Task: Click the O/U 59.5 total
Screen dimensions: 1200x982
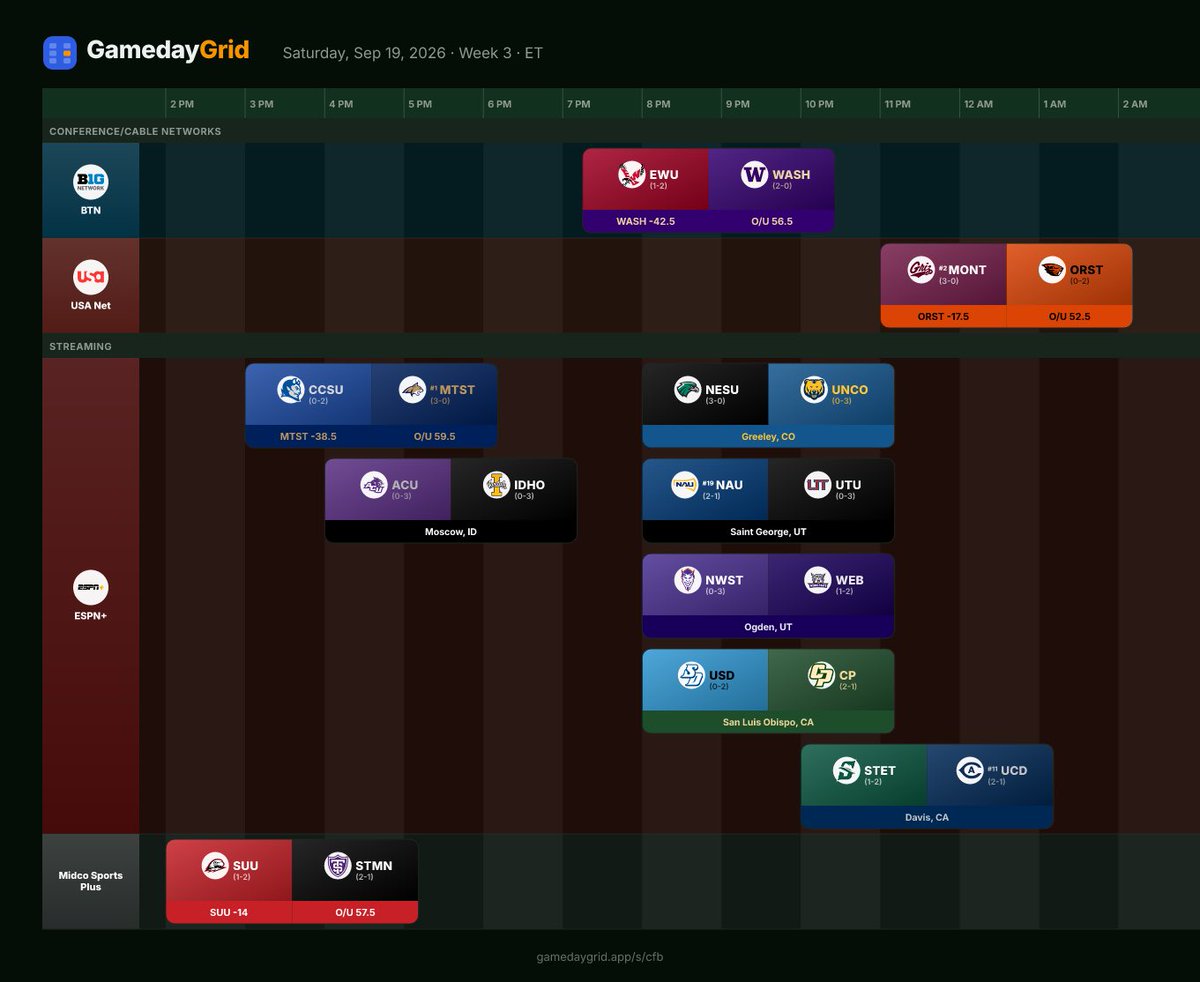Action: click(434, 436)
